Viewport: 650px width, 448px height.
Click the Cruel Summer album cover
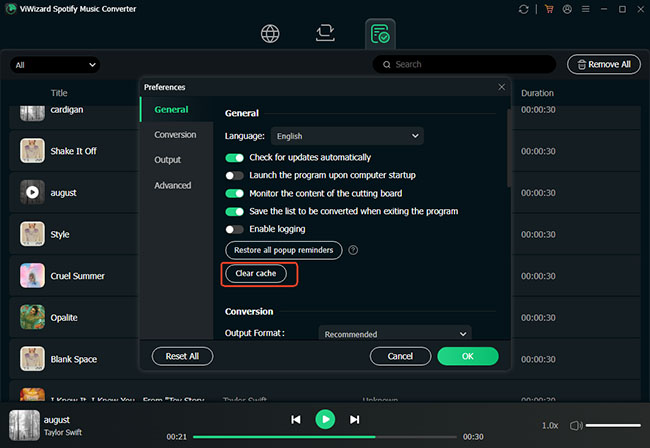tap(32, 276)
